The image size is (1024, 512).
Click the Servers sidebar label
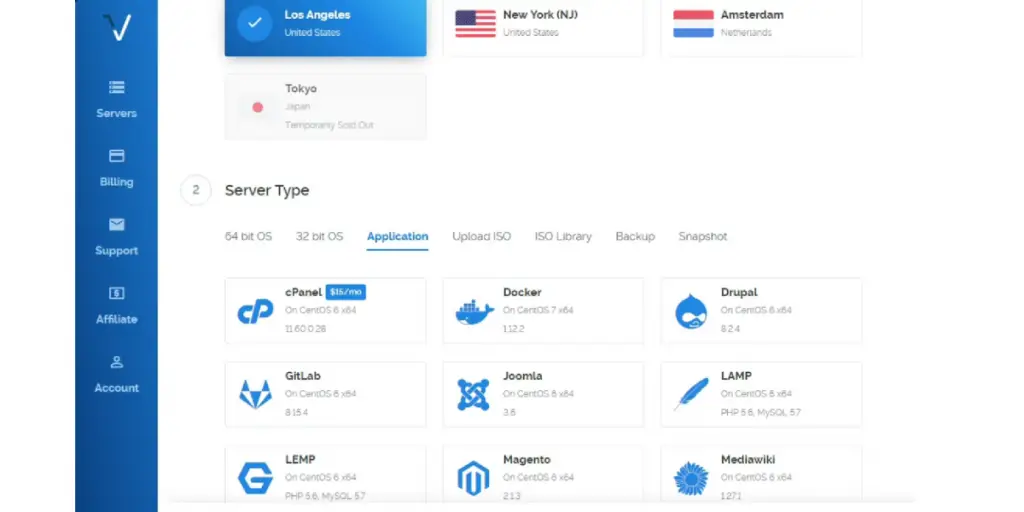coord(117,113)
